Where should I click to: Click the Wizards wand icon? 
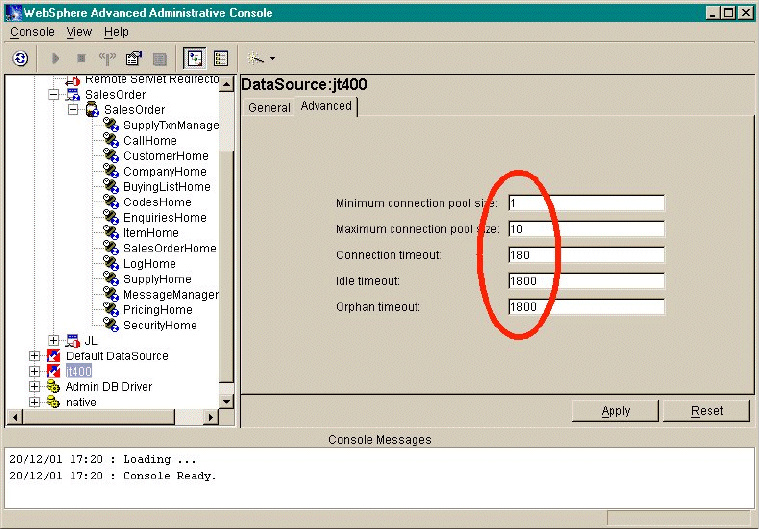(x=256, y=59)
